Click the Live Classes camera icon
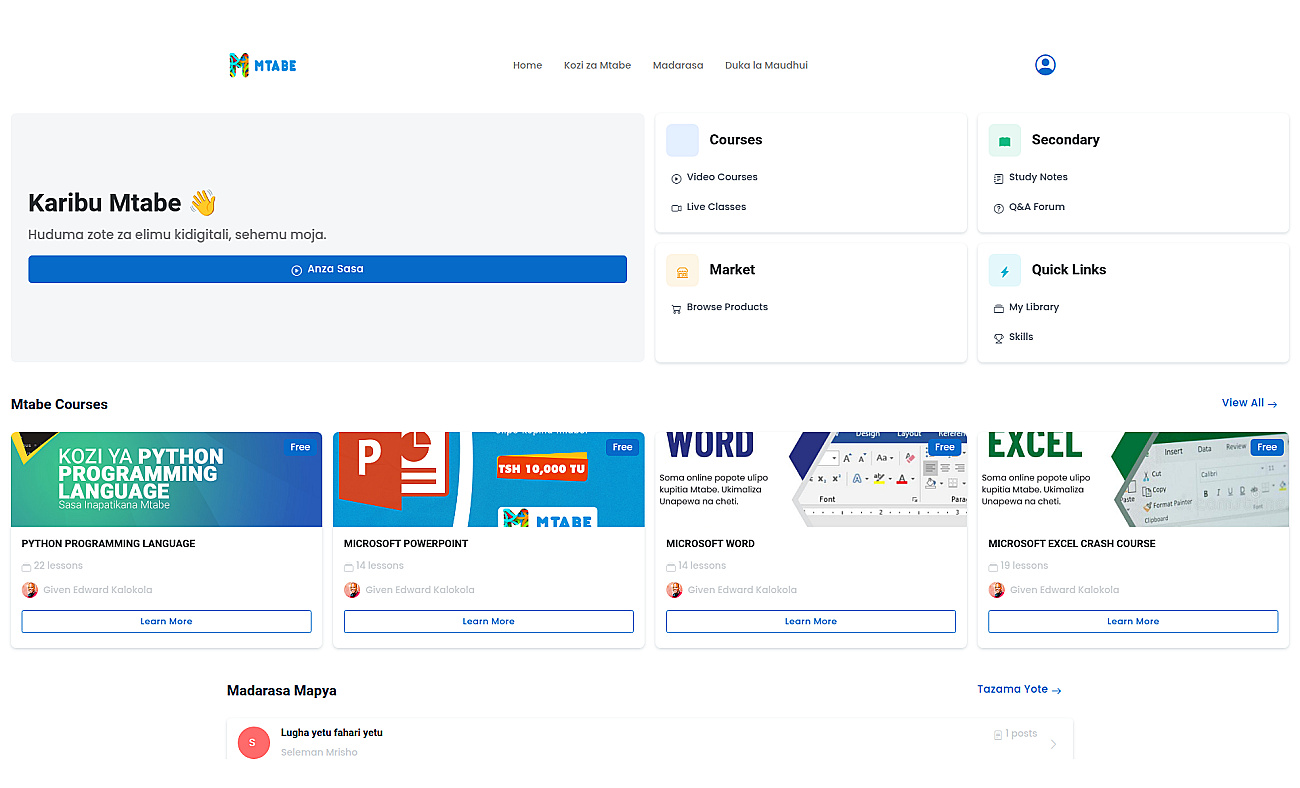The width and height of the screenshot is (1300, 788). pyautogui.click(x=676, y=208)
